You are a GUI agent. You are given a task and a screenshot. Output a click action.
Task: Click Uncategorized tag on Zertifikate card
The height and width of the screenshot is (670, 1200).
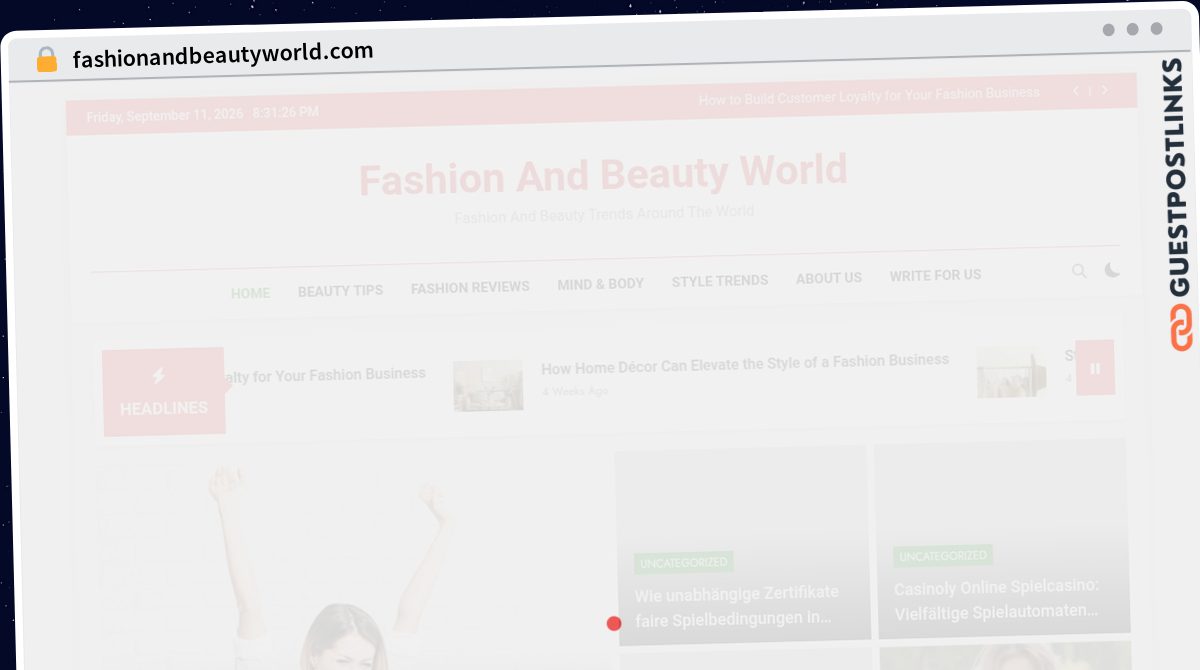pyautogui.click(x=684, y=562)
